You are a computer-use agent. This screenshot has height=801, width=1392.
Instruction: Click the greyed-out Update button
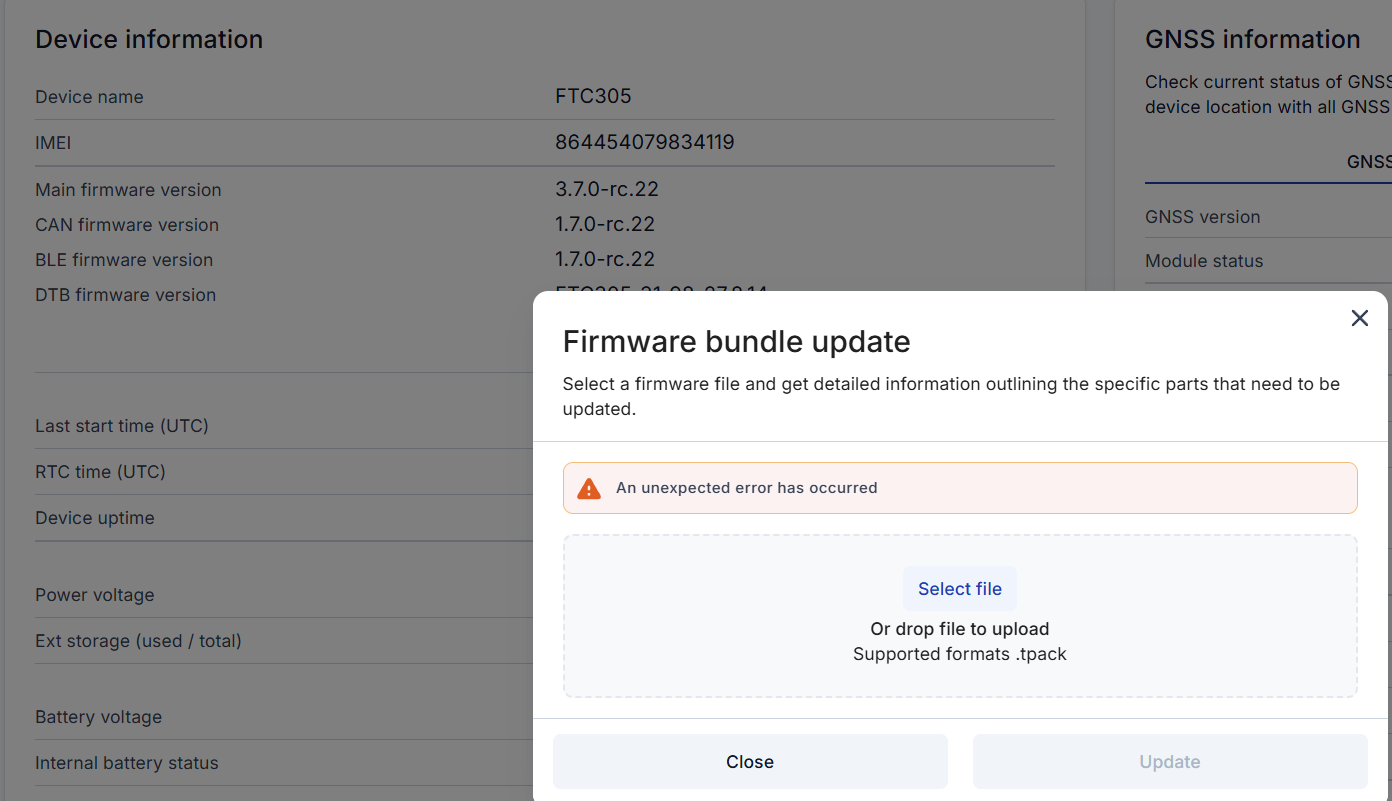(1170, 762)
